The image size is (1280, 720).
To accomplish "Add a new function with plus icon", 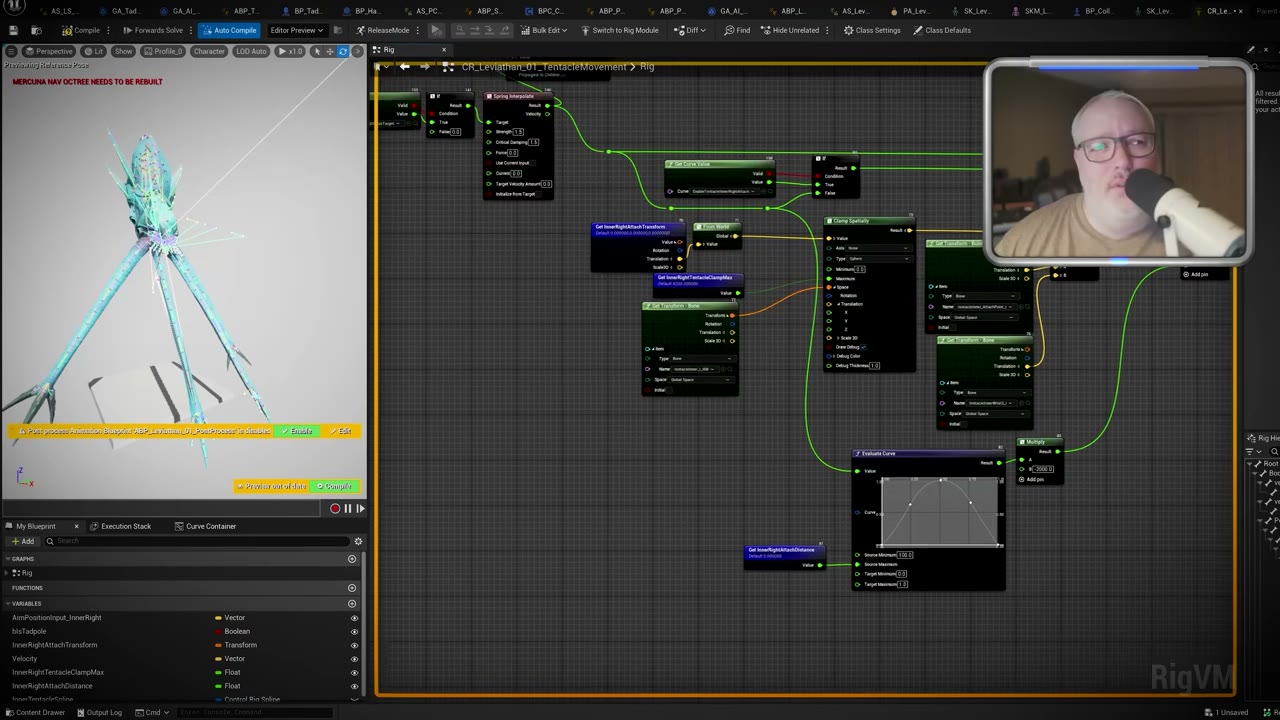I will click(x=352, y=588).
